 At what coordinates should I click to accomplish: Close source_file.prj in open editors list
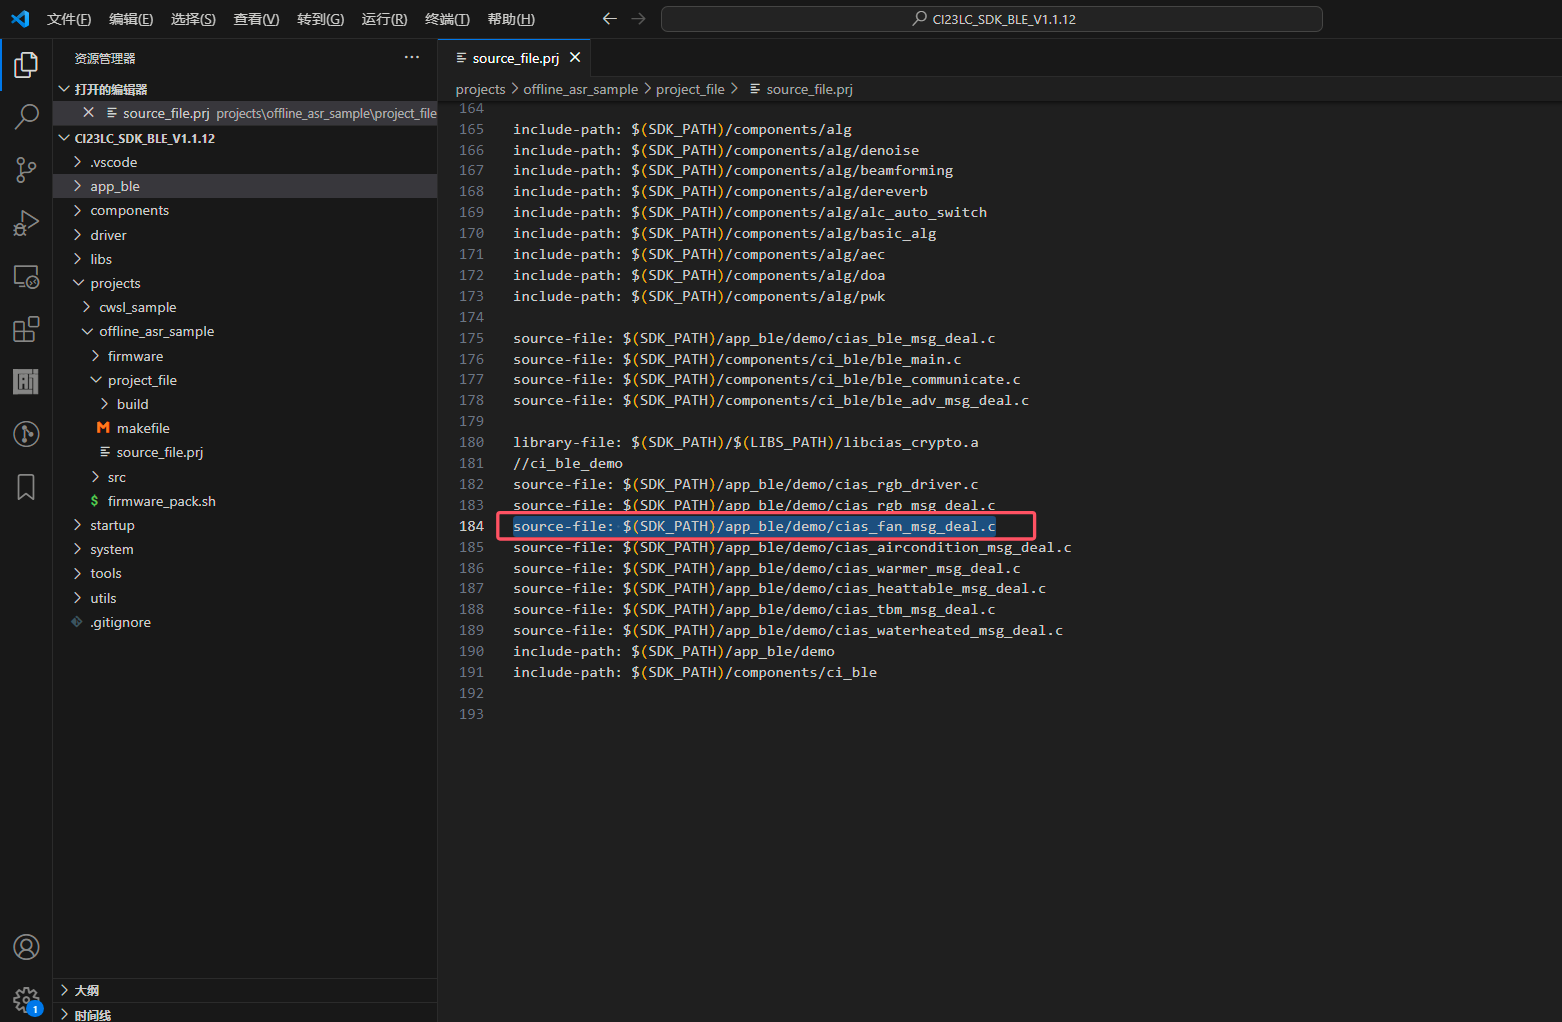pos(88,113)
